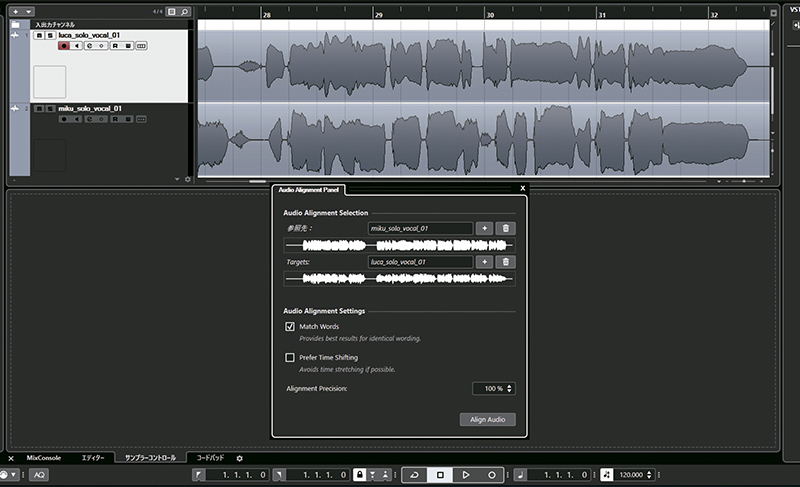The width and height of the screenshot is (800, 487).
Task: Switch to the コードパッド tab
Action: pos(210,458)
